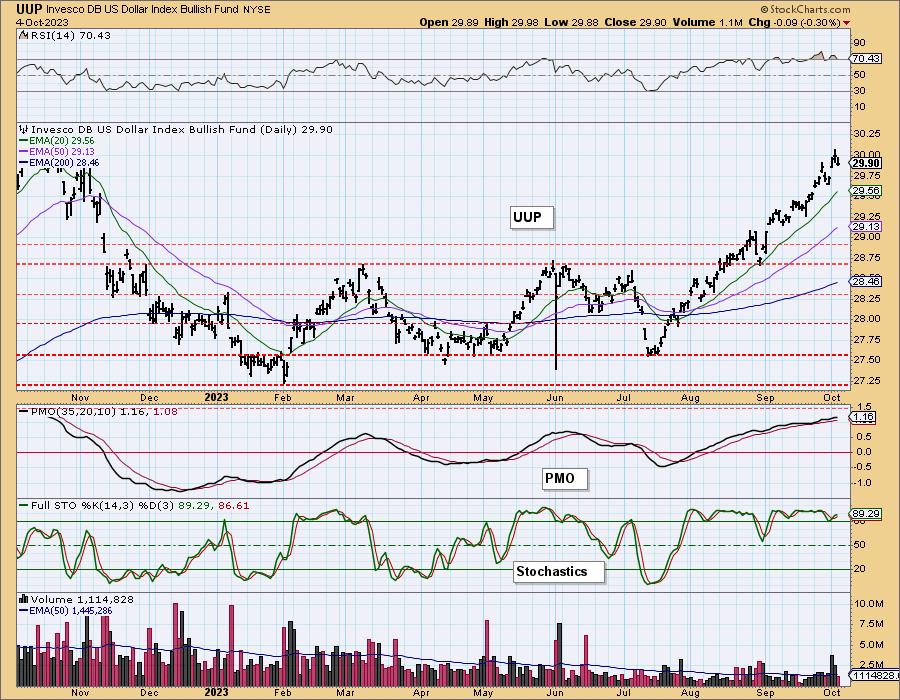Click the Volume 1.1M header value

click(x=707, y=22)
